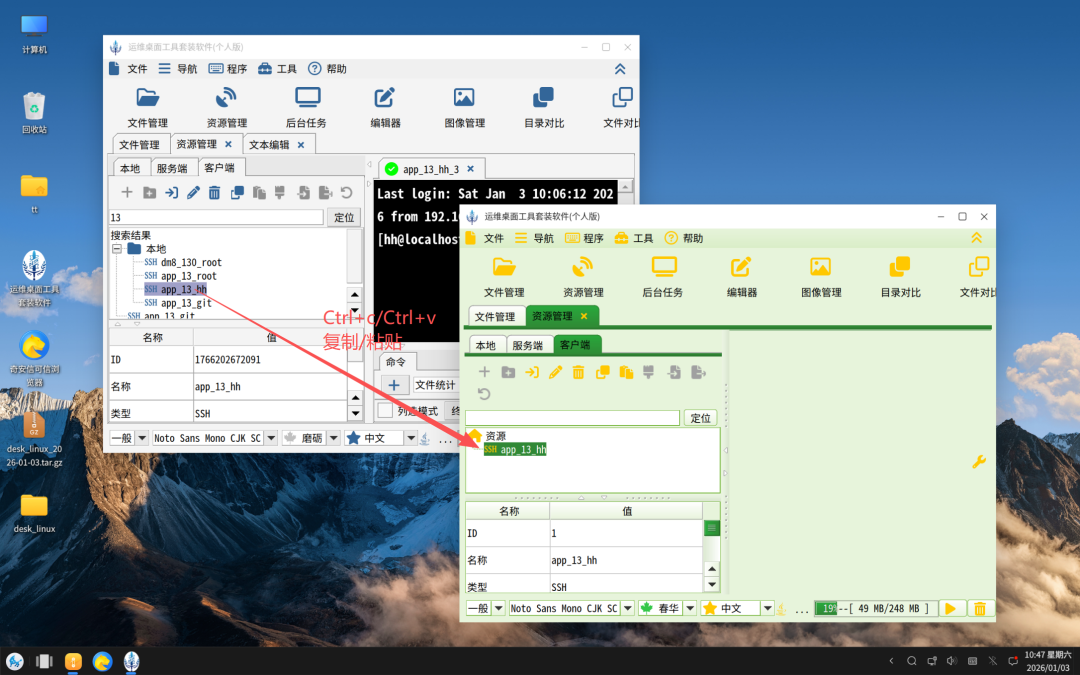
Task: Collapse toolbar chevron in green window menu bar
Action: [x=977, y=238]
